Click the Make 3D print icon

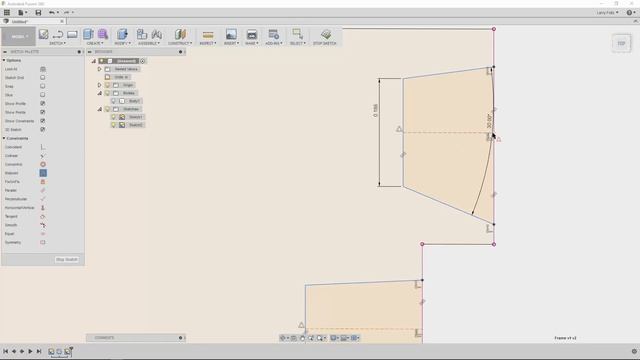[x=252, y=35]
